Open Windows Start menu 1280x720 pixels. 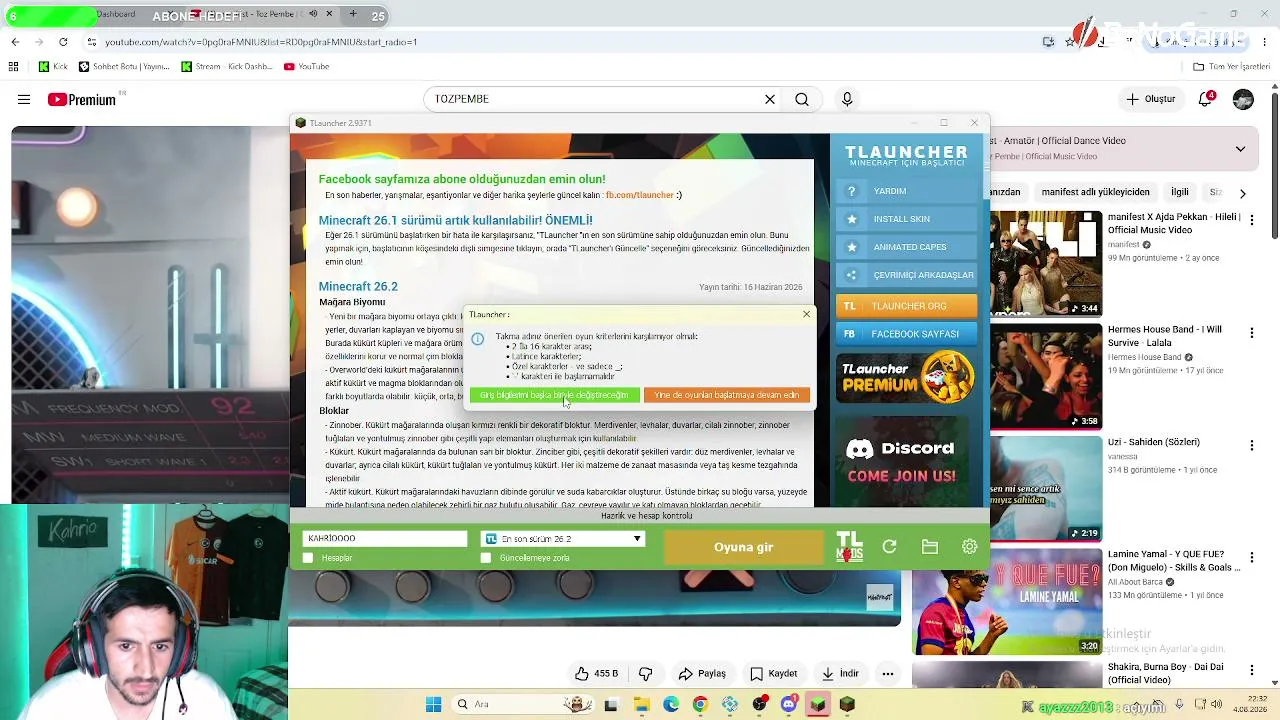tap(433, 705)
